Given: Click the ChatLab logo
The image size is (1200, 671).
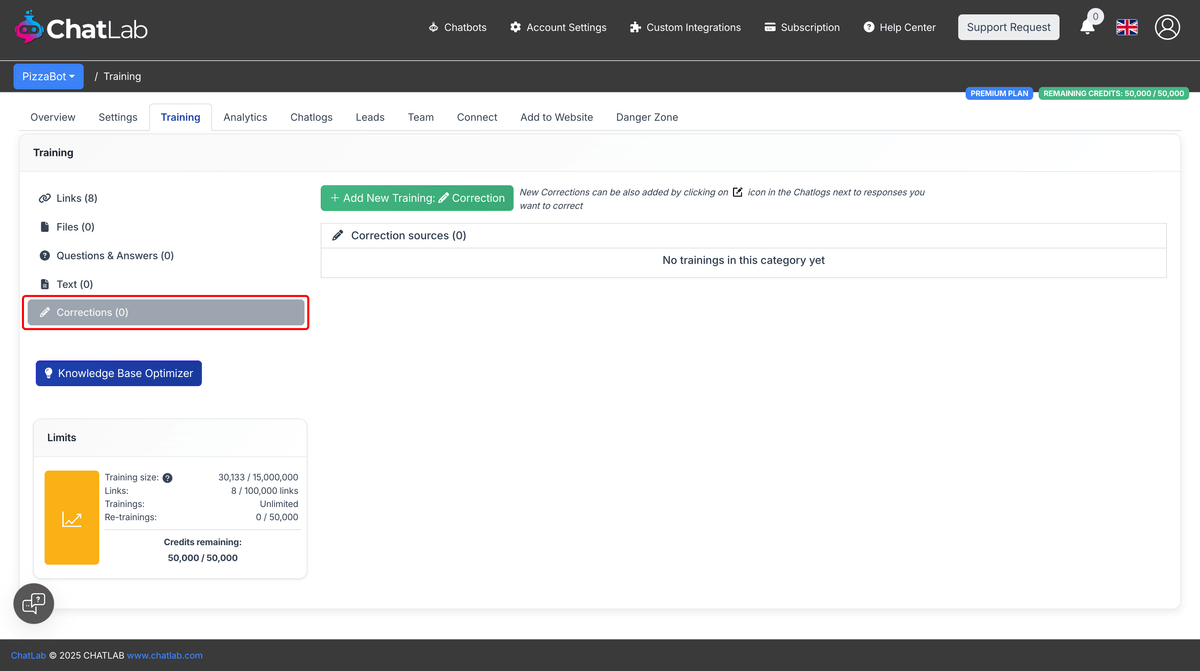Looking at the screenshot, I should pyautogui.click(x=80, y=27).
